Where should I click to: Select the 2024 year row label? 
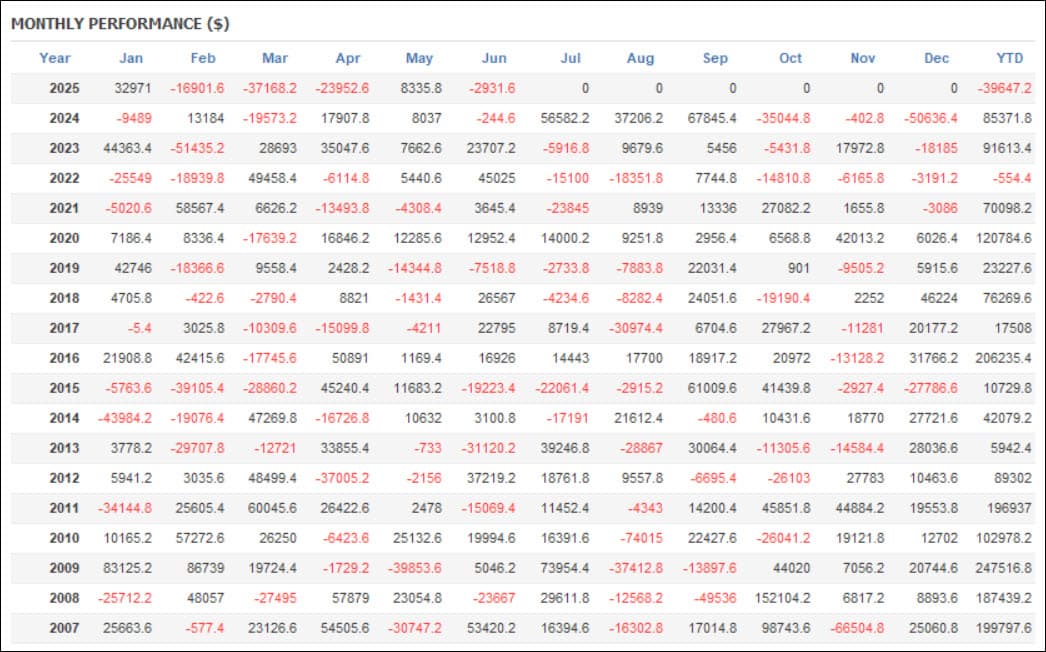64,118
